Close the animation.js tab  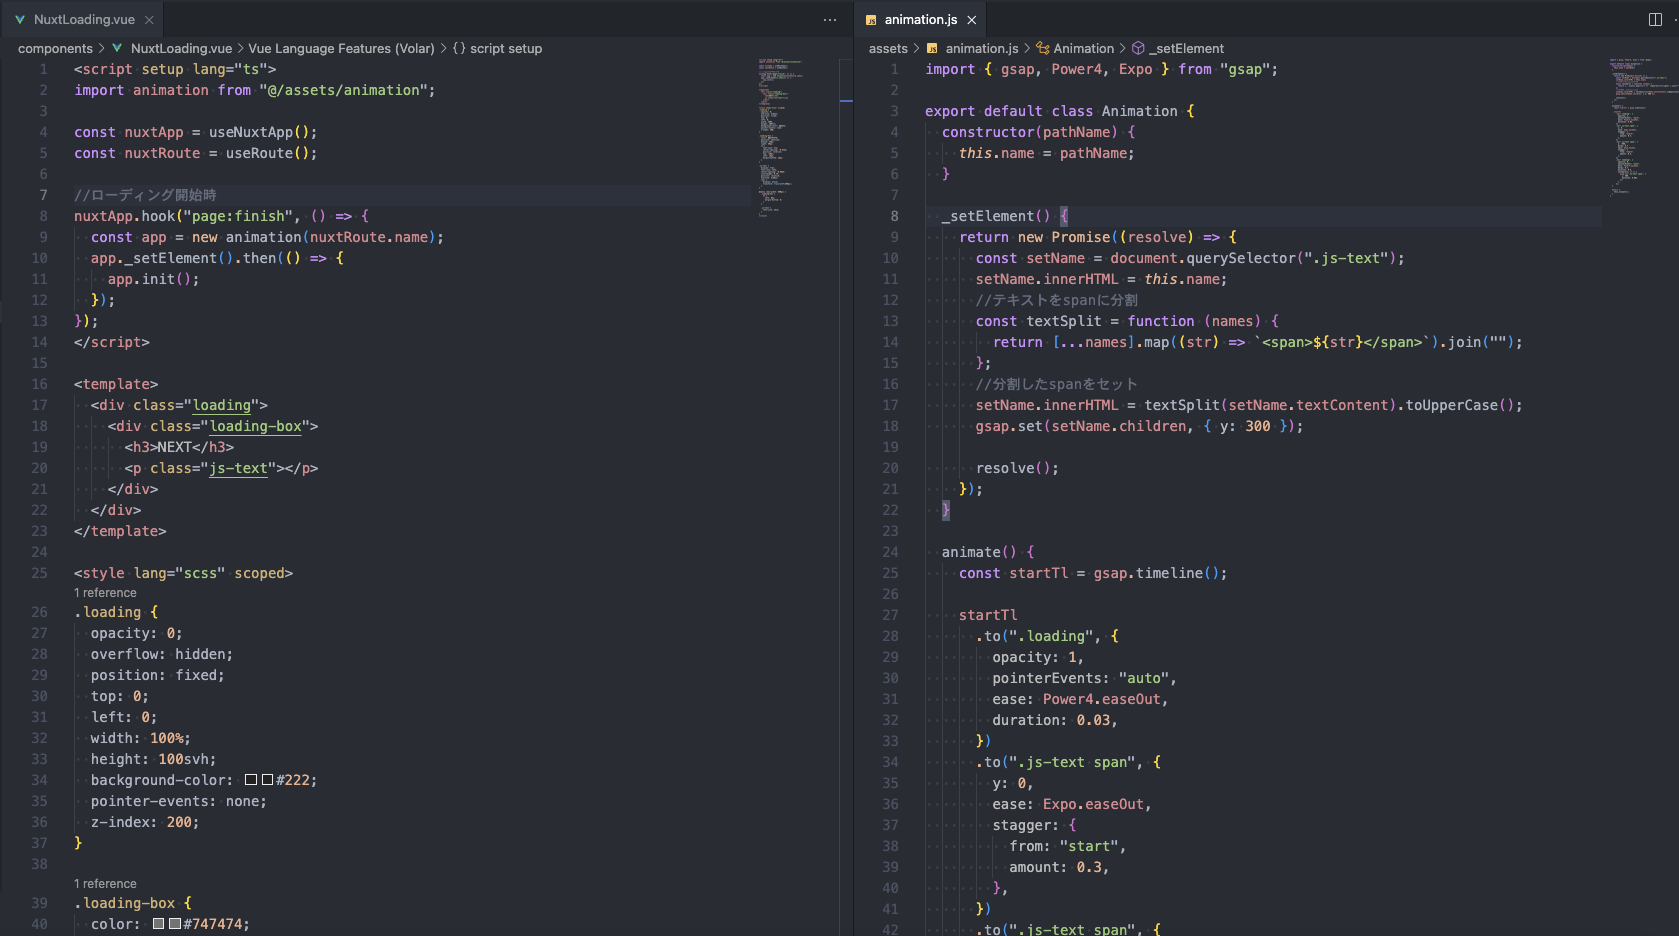point(971,20)
